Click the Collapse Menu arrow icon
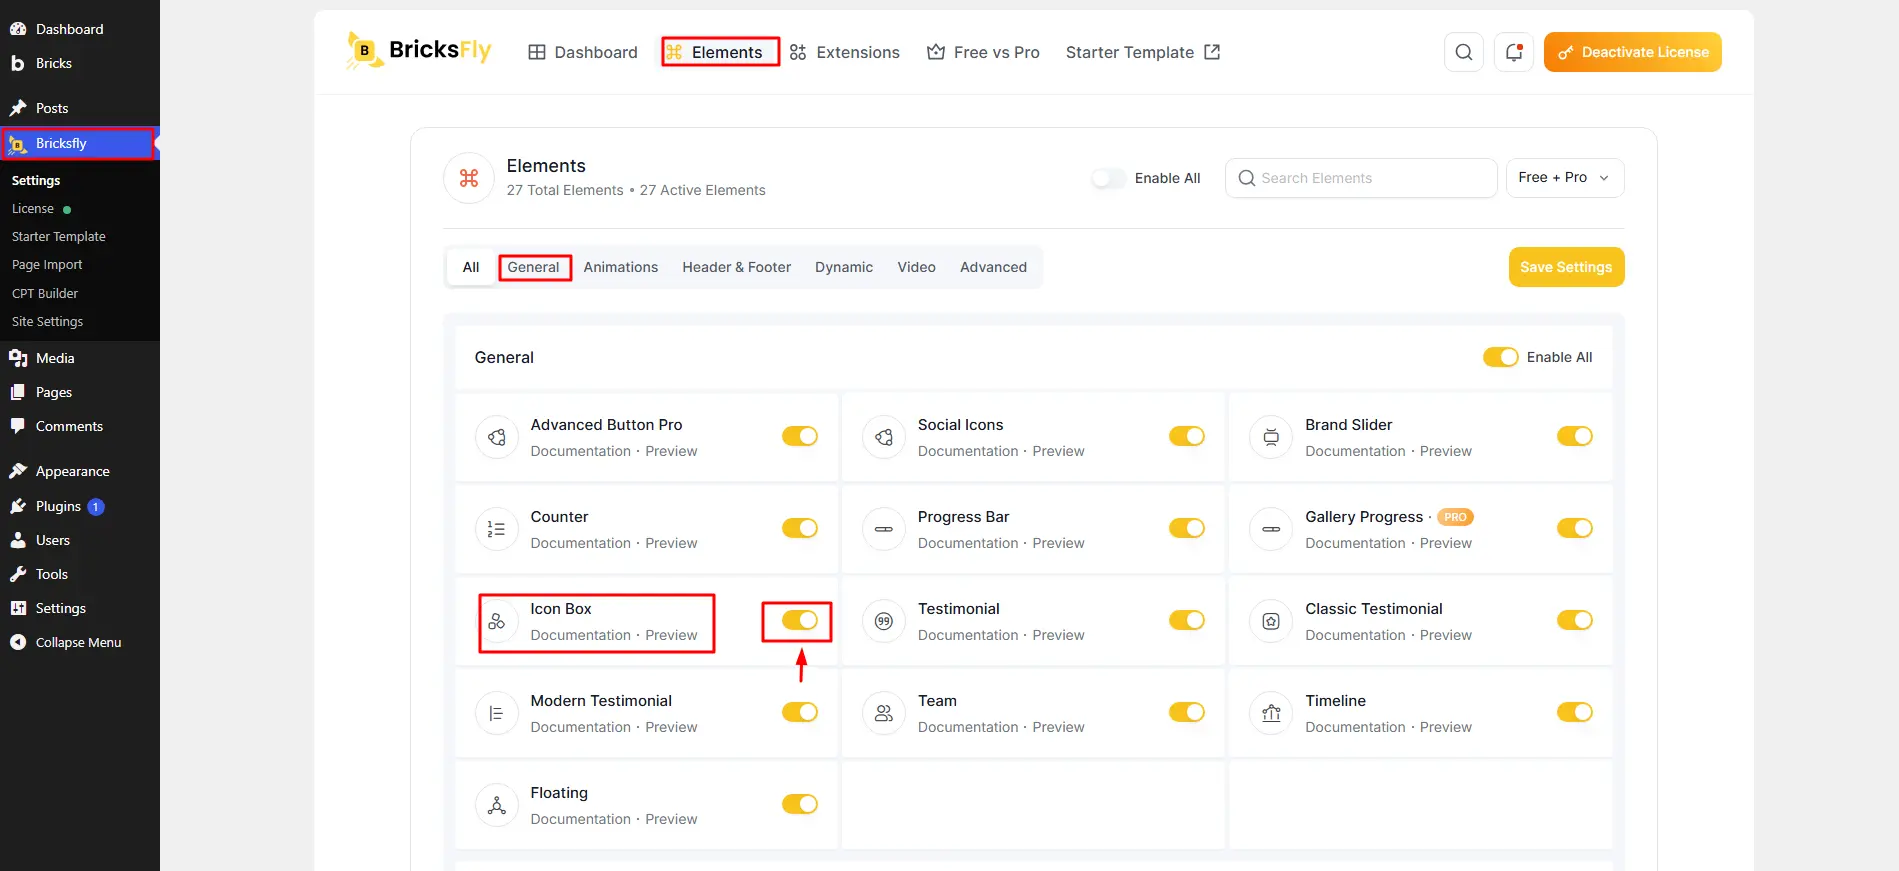Screen dimensions: 1899x871 click(x=18, y=642)
